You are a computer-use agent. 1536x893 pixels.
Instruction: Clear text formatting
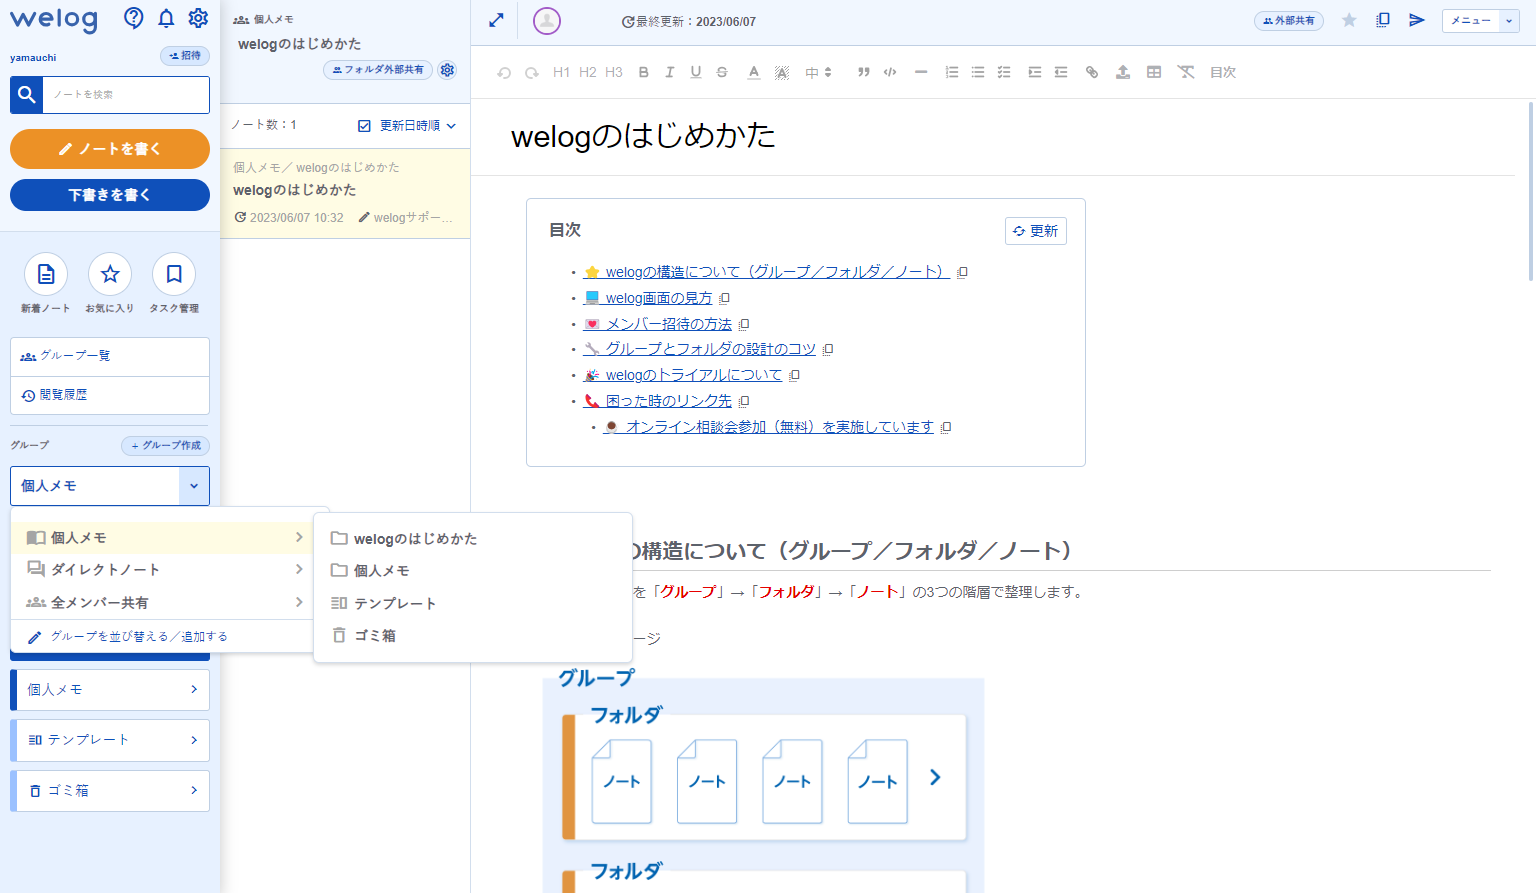(x=1186, y=72)
